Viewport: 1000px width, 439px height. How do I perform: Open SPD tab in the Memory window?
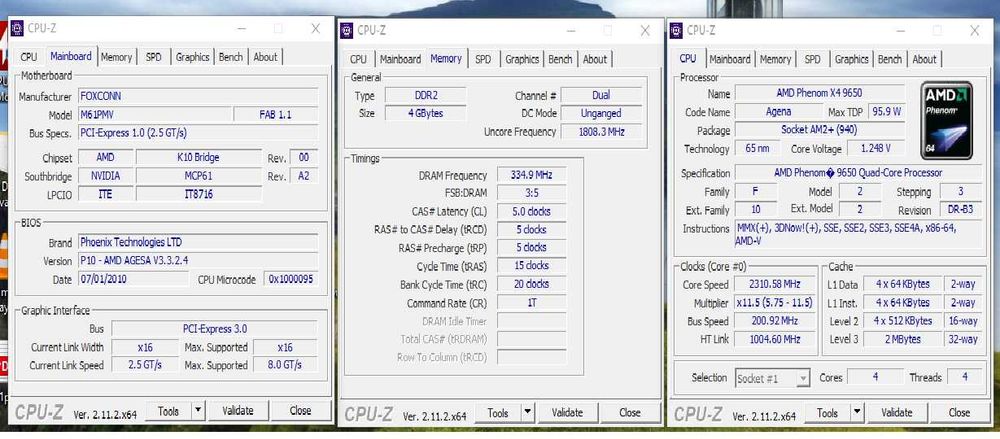click(x=483, y=59)
